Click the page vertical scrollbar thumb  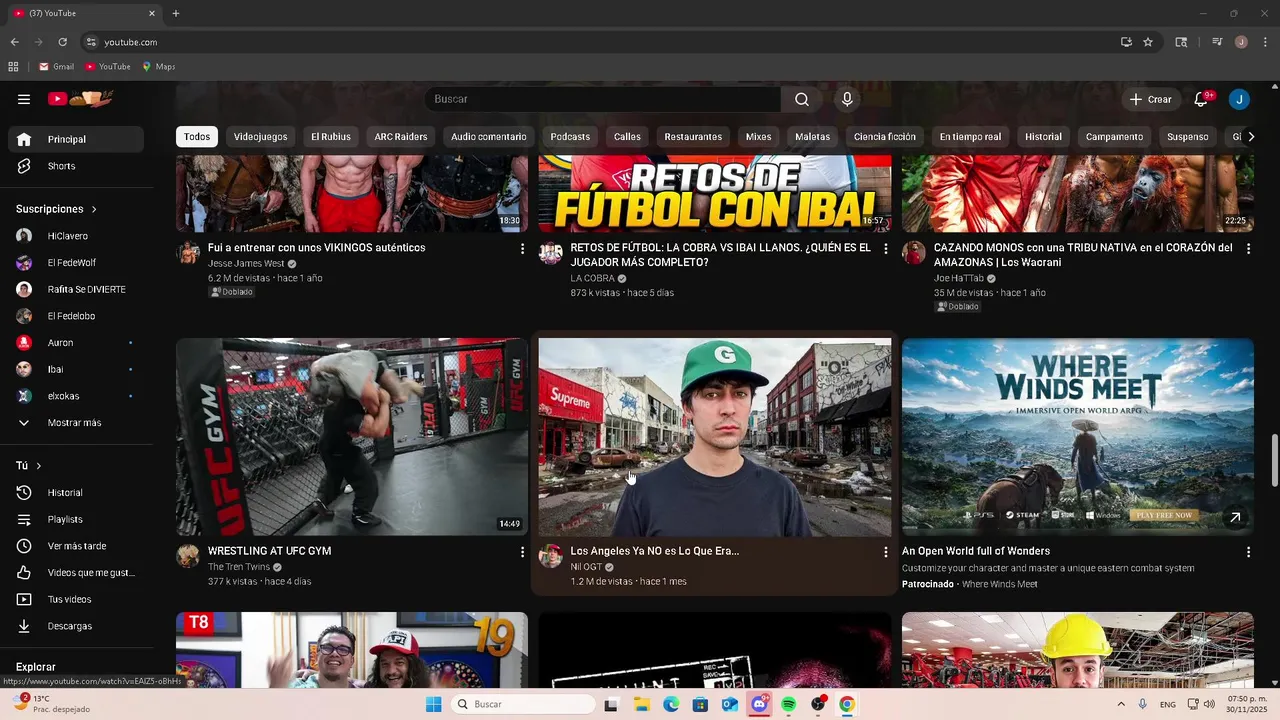(x=1274, y=459)
